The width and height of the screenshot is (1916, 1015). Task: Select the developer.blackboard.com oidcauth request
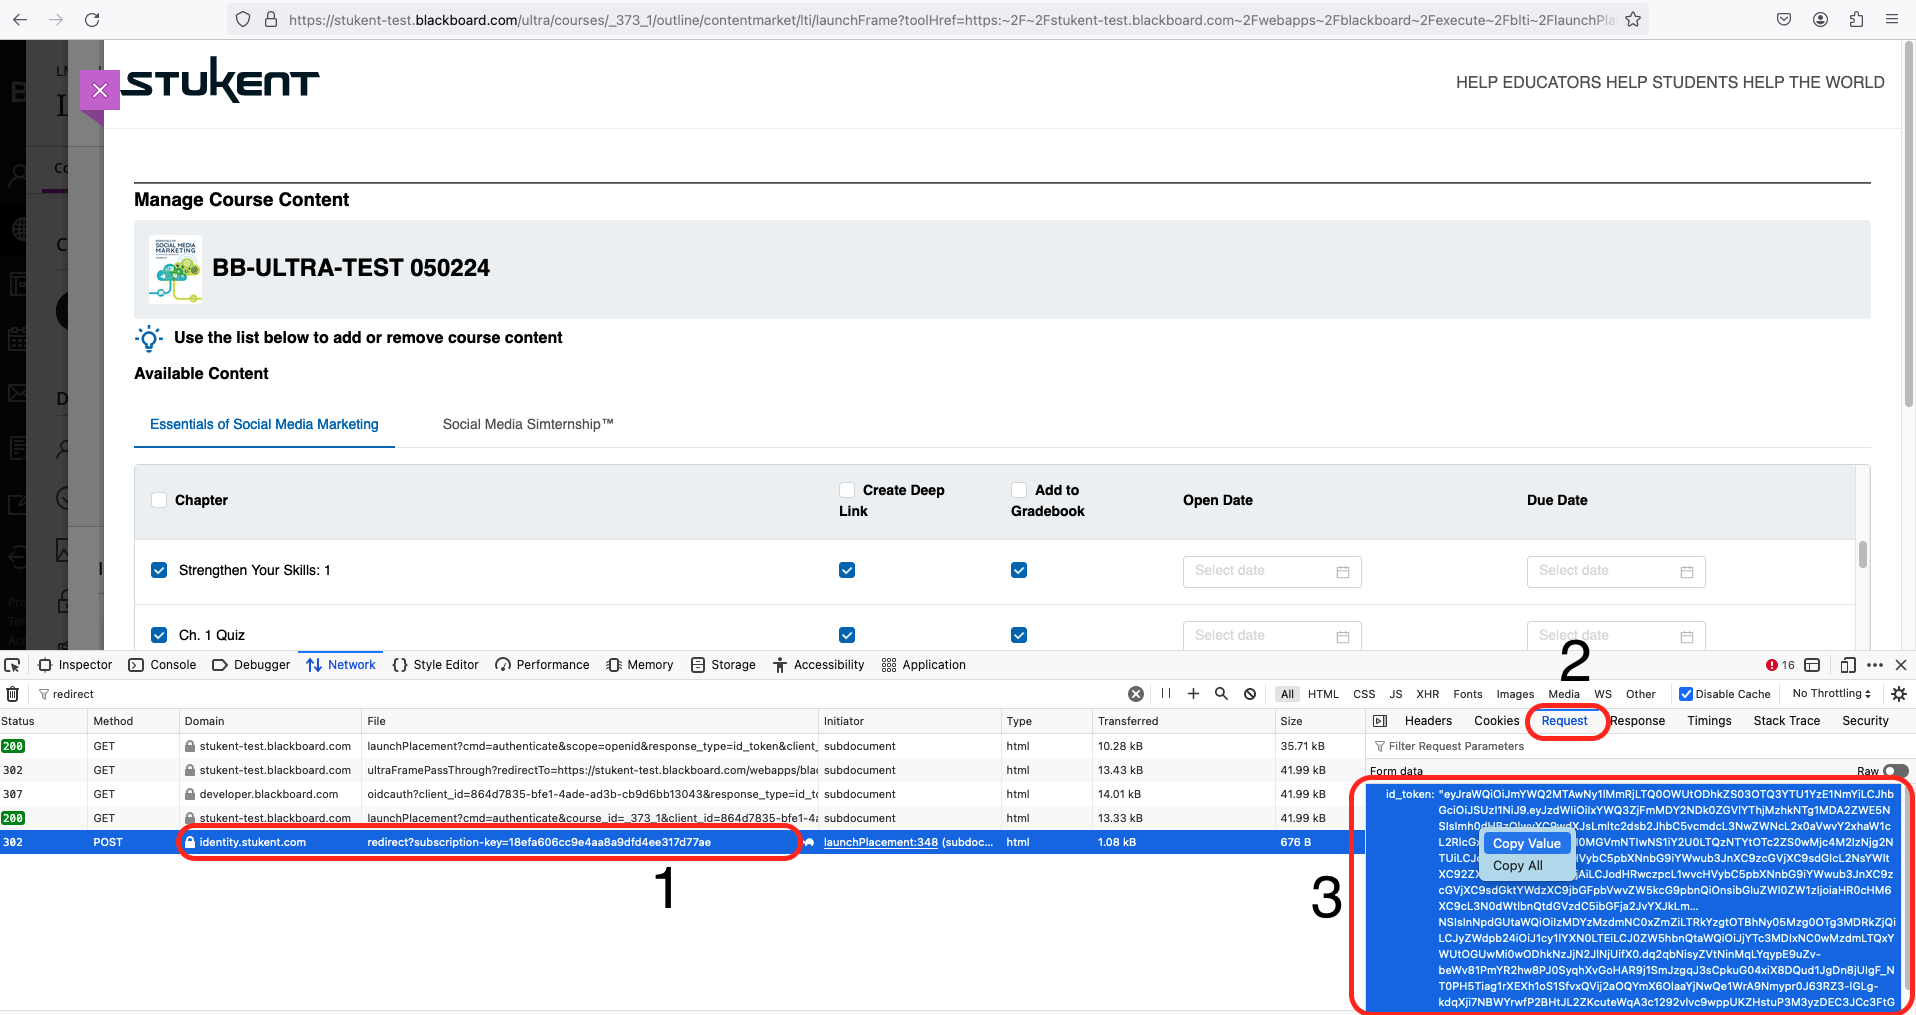click(x=682, y=794)
